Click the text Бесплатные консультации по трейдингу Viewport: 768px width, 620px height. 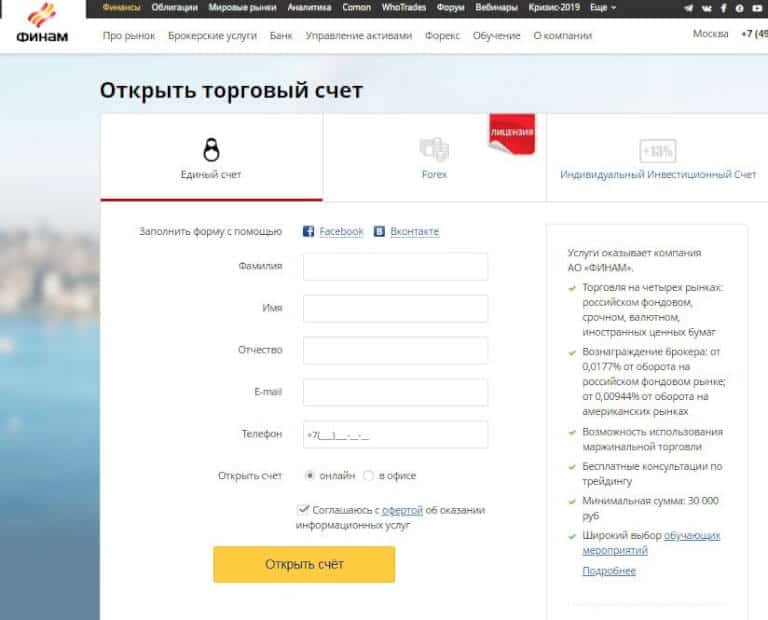652,474
